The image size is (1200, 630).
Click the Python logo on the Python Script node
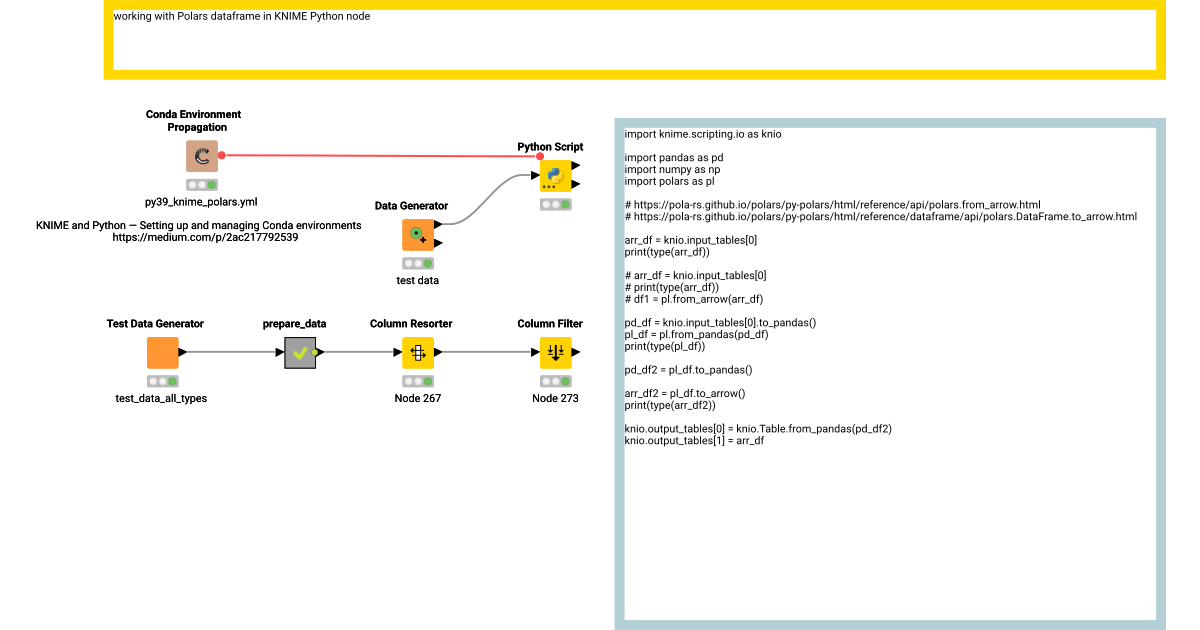click(554, 174)
